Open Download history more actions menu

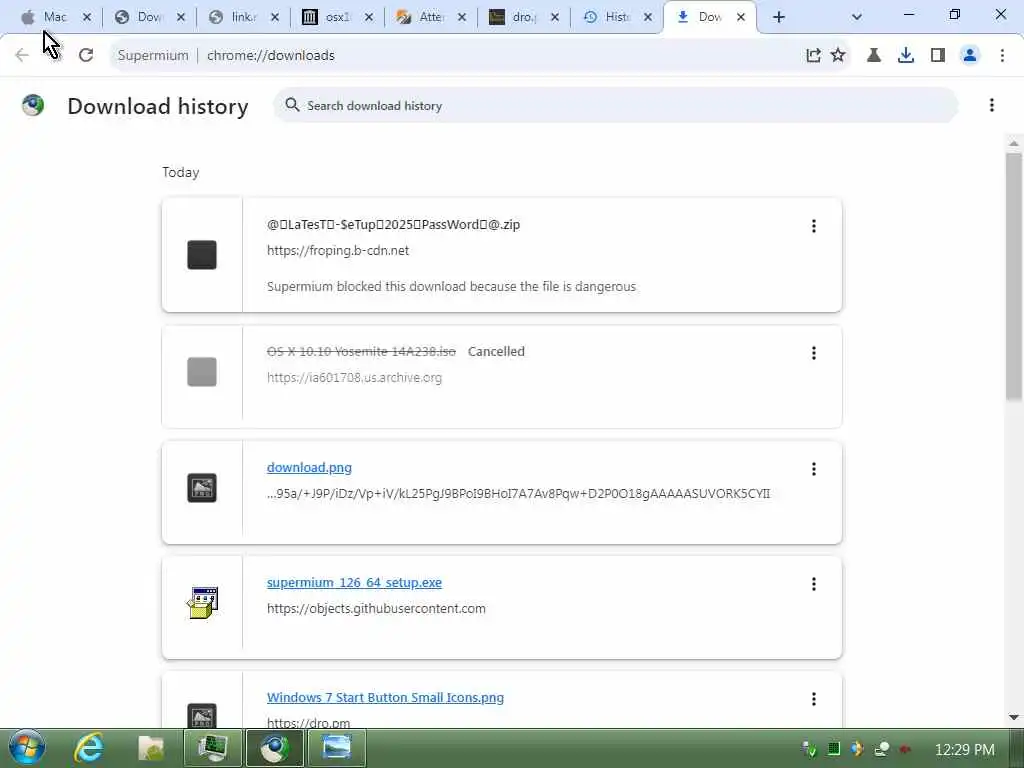point(991,105)
